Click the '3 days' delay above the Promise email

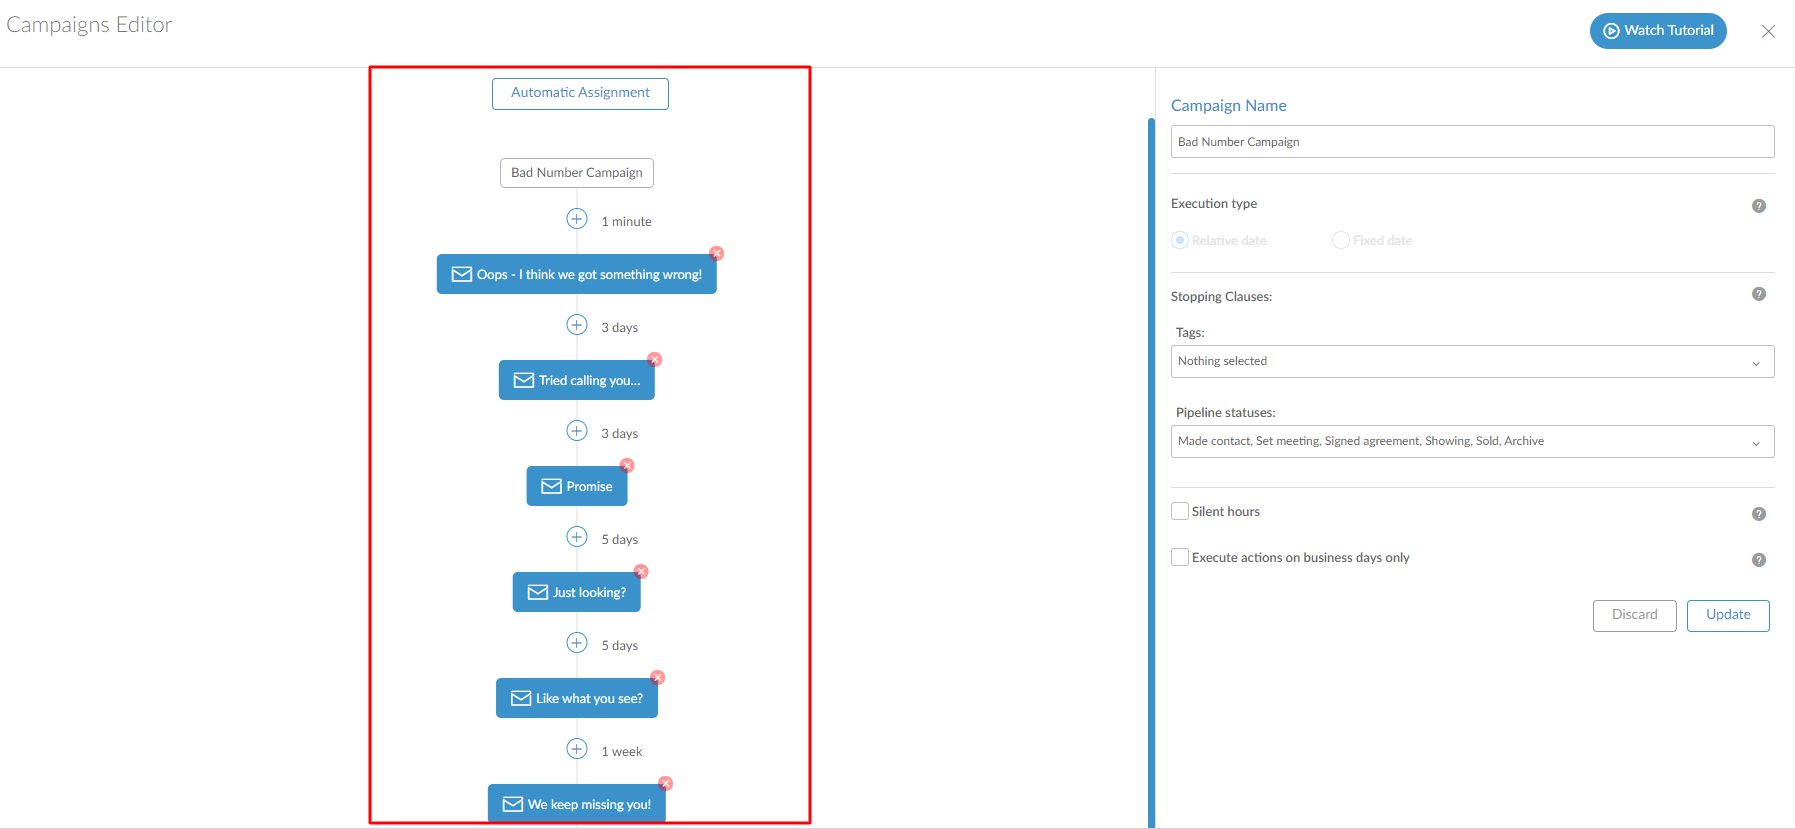[619, 434]
